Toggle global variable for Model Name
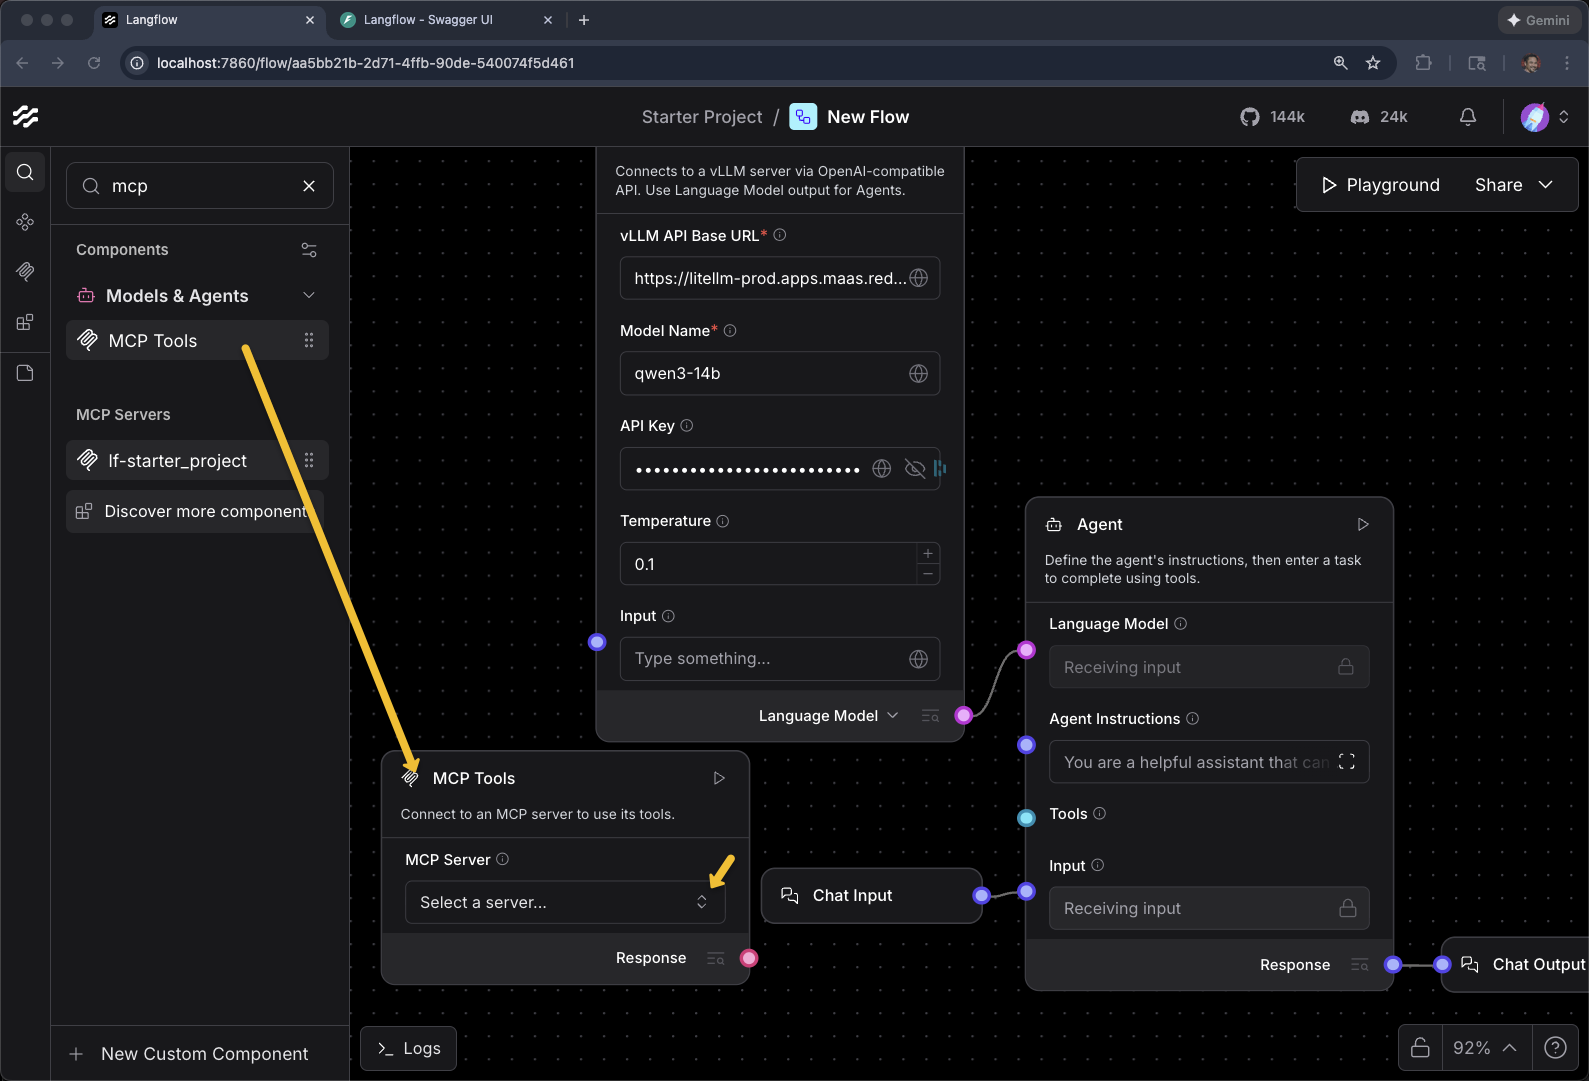Screen dimensions: 1589x1081 [x=918, y=374]
